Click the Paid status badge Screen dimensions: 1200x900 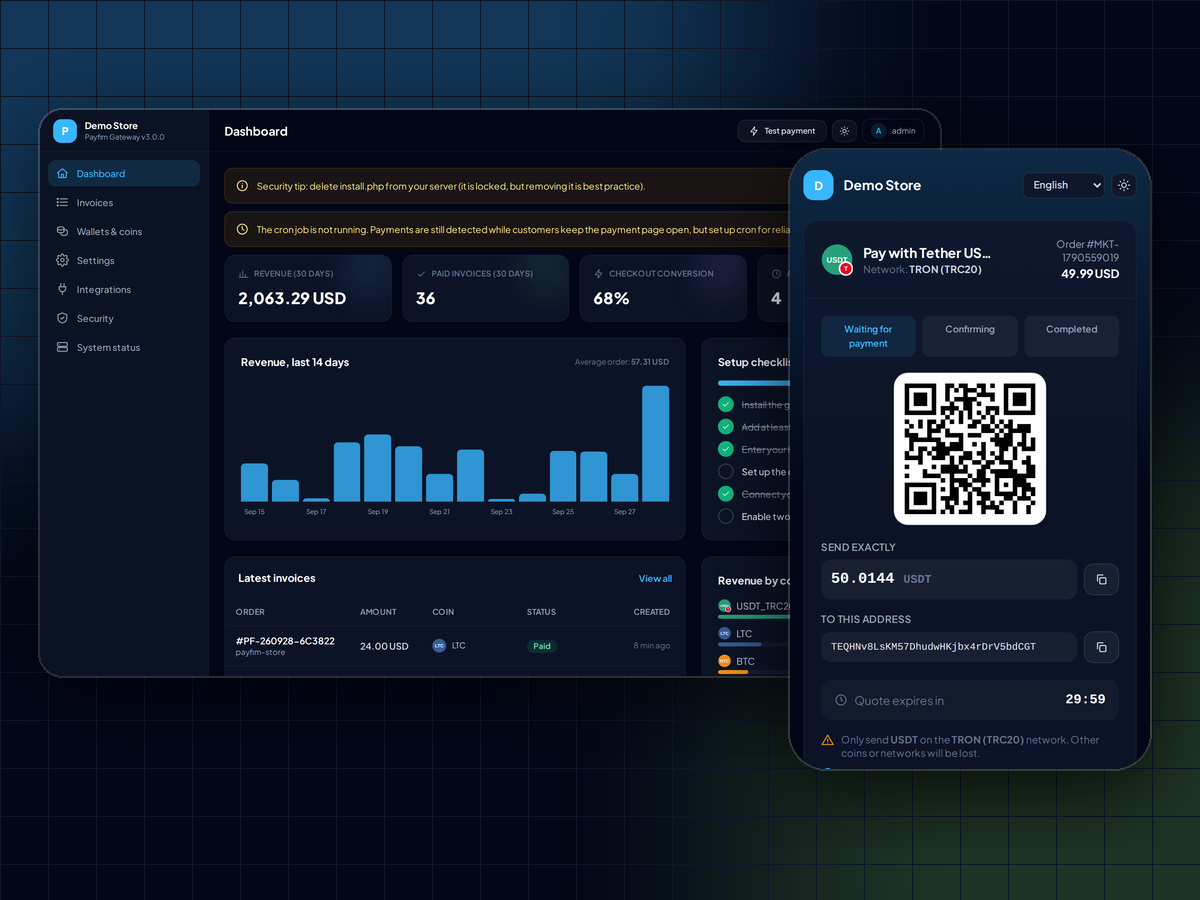click(542, 646)
